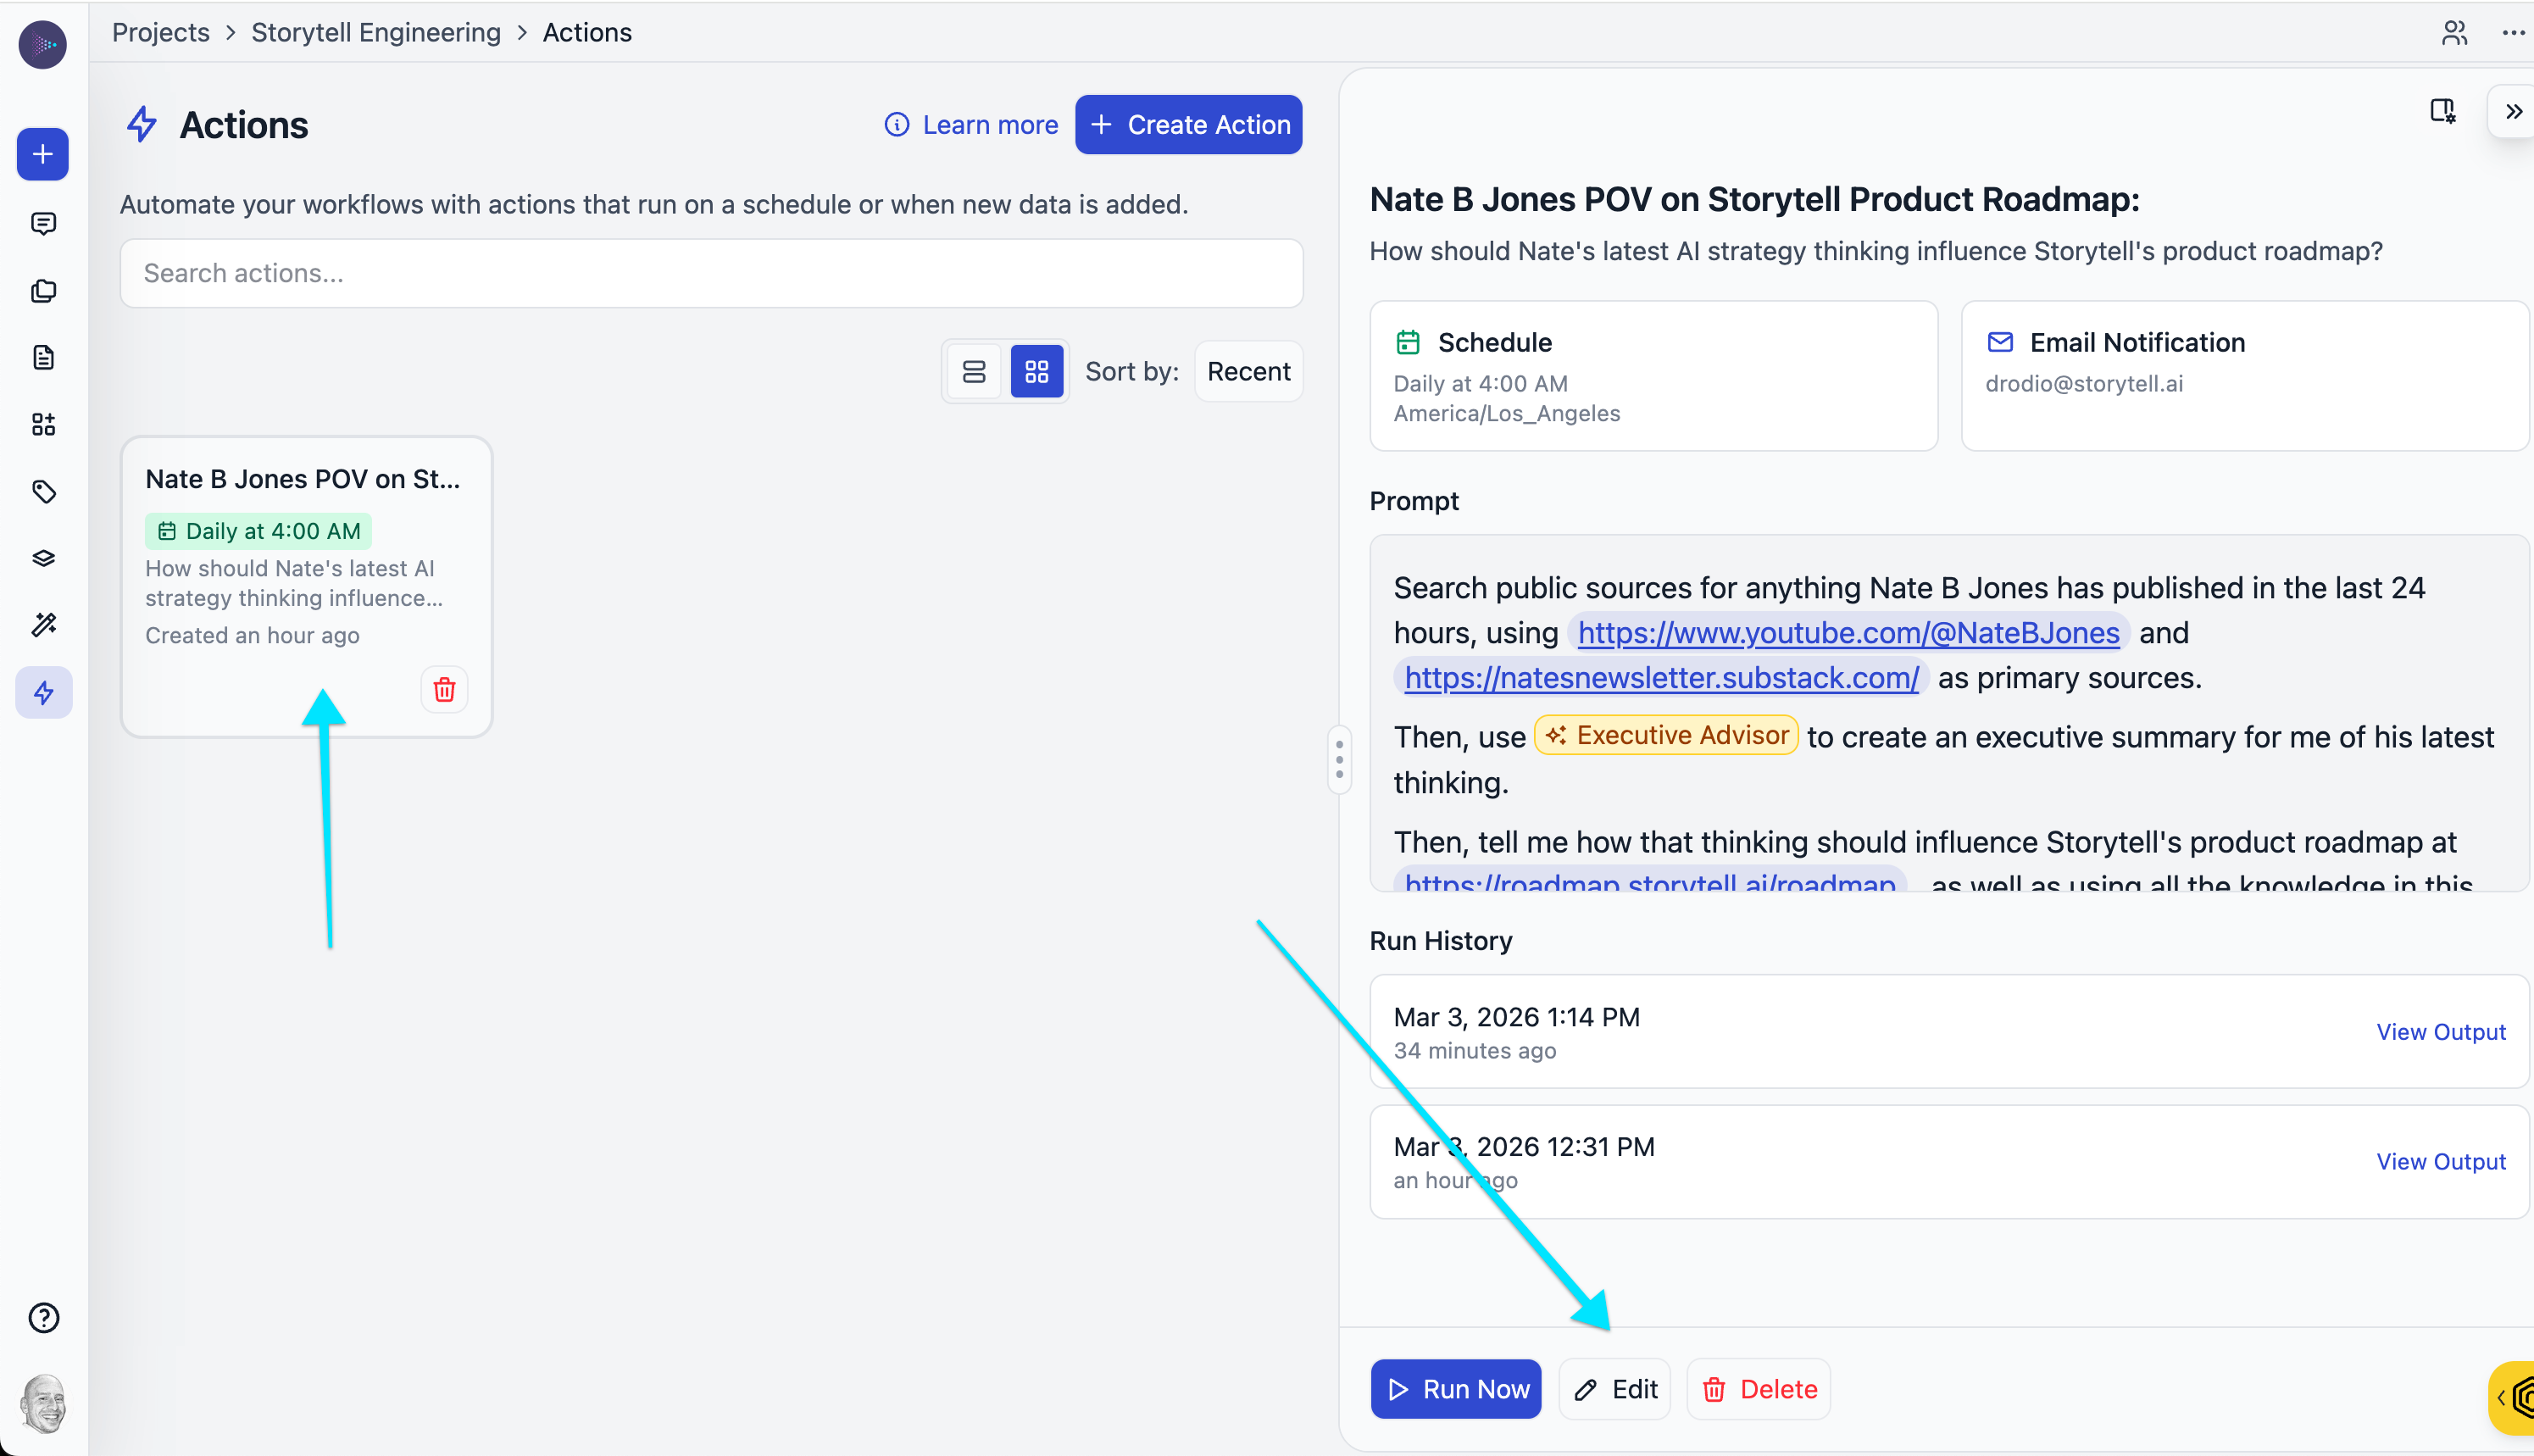Click View Output for 1:14 PM run
2534x1456 pixels.
click(2440, 1031)
